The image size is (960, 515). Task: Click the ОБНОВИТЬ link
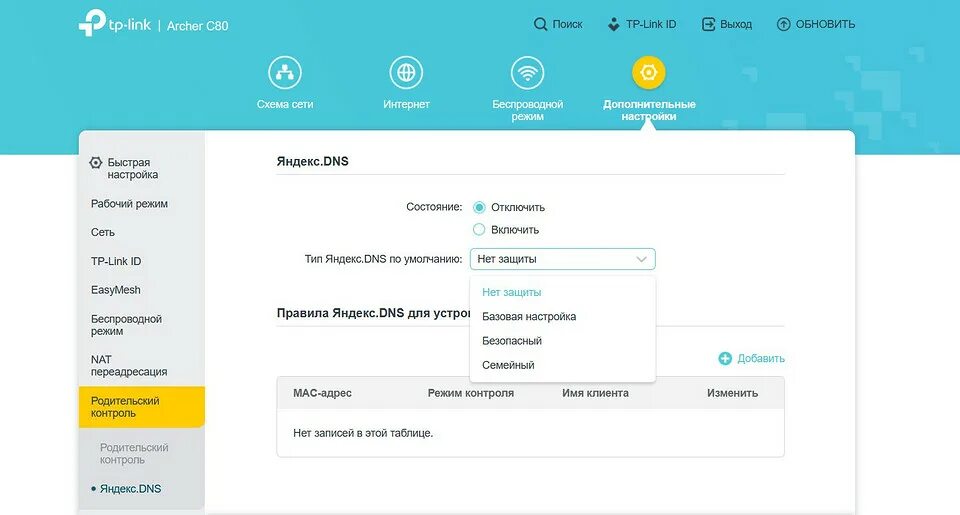coord(825,24)
